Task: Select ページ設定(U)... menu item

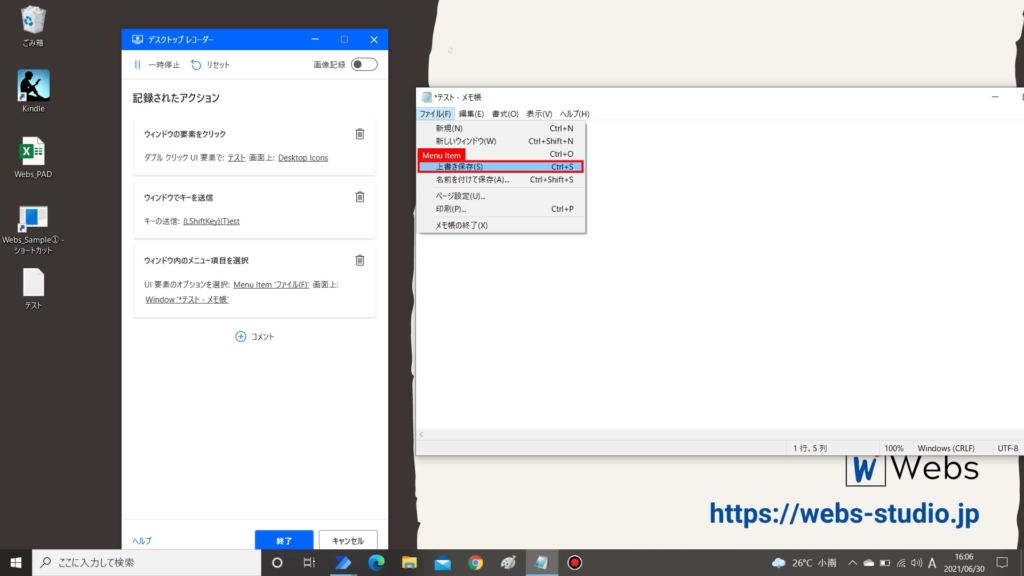Action: (502, 196)
